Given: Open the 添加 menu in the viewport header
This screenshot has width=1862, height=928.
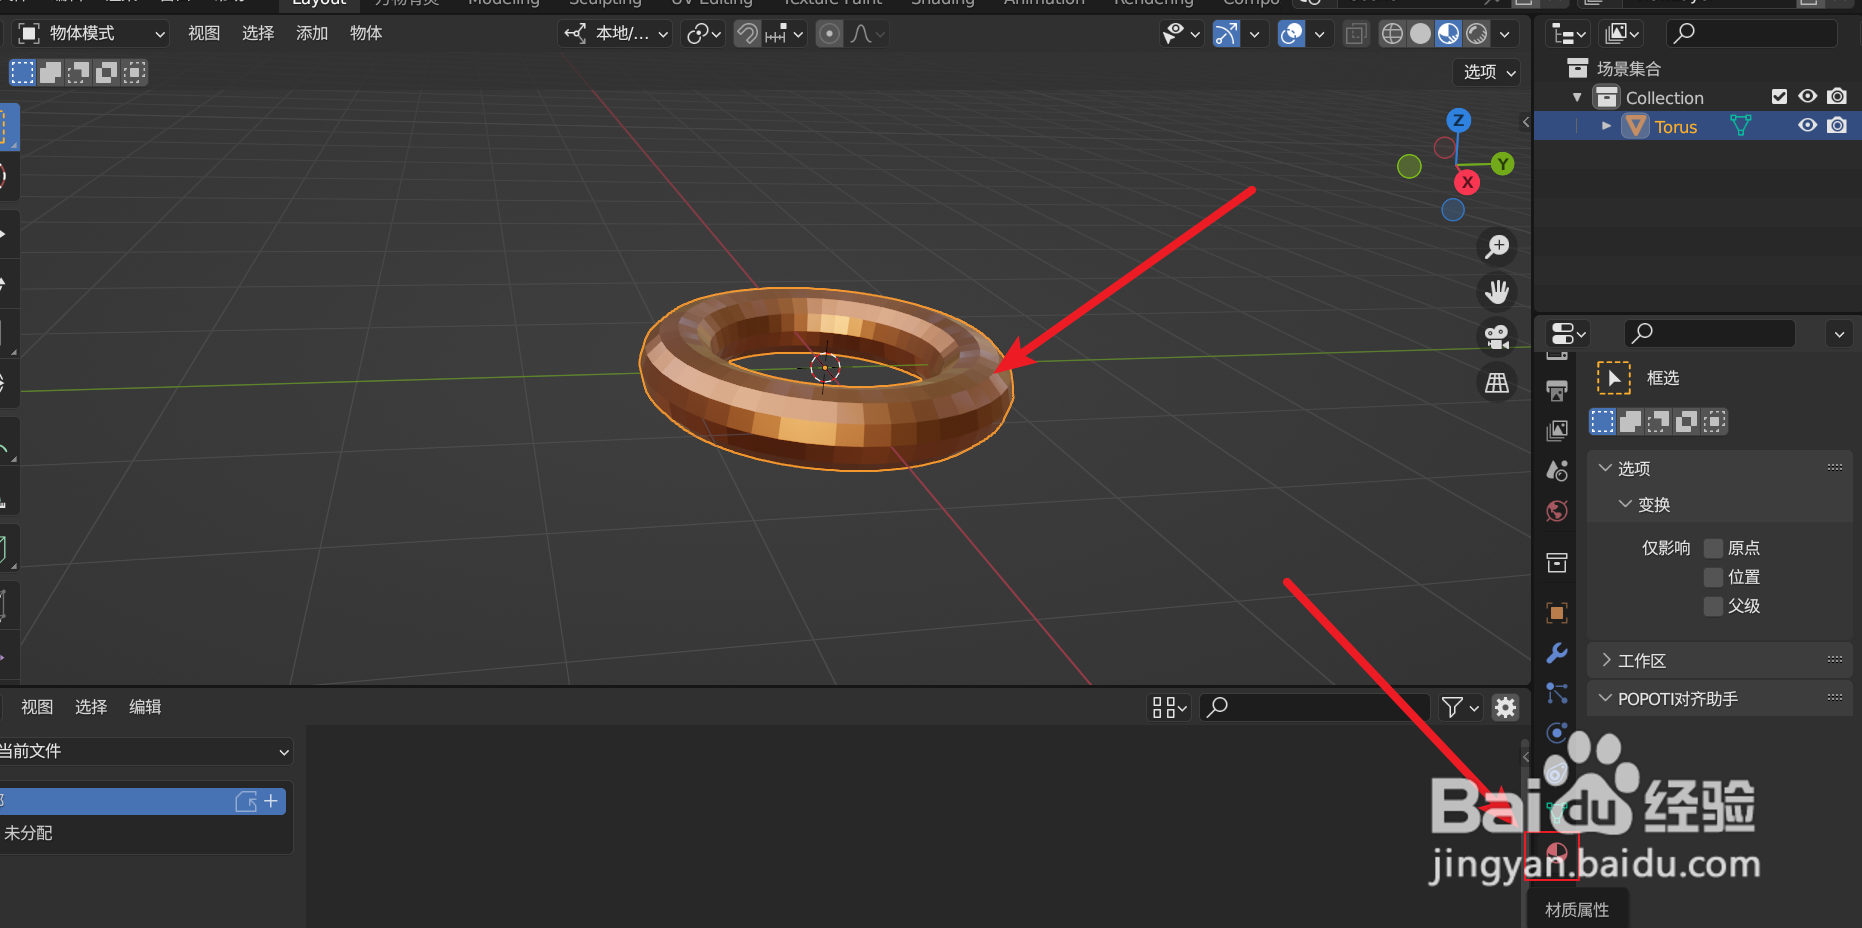Looking at the screenshot, I should pyautogui.click(x=311, y=32).
